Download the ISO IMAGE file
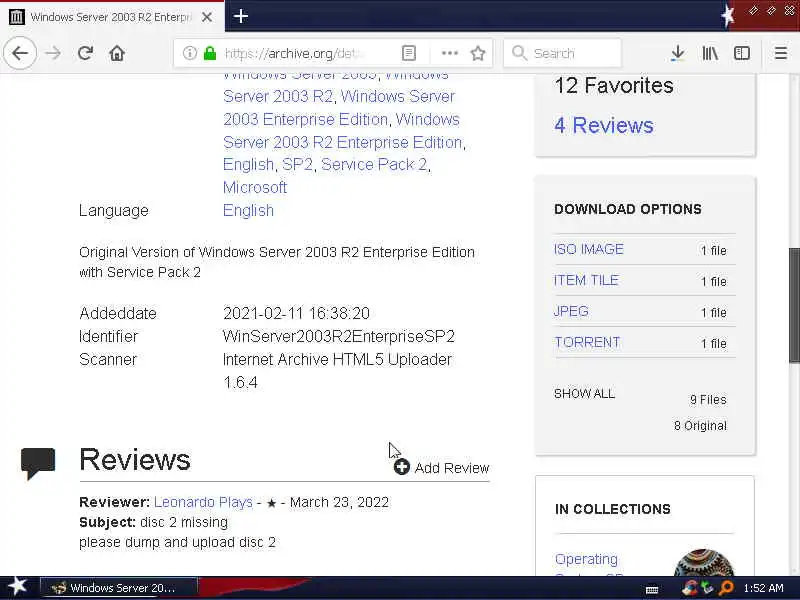Viewport: 800px width, 600px height. [x=589, y=249]
